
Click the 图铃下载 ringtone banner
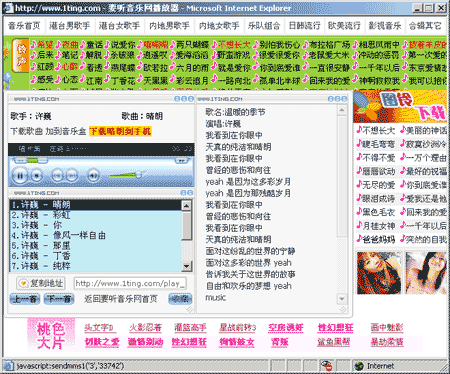pyautogui.click(x=400, y=106)
